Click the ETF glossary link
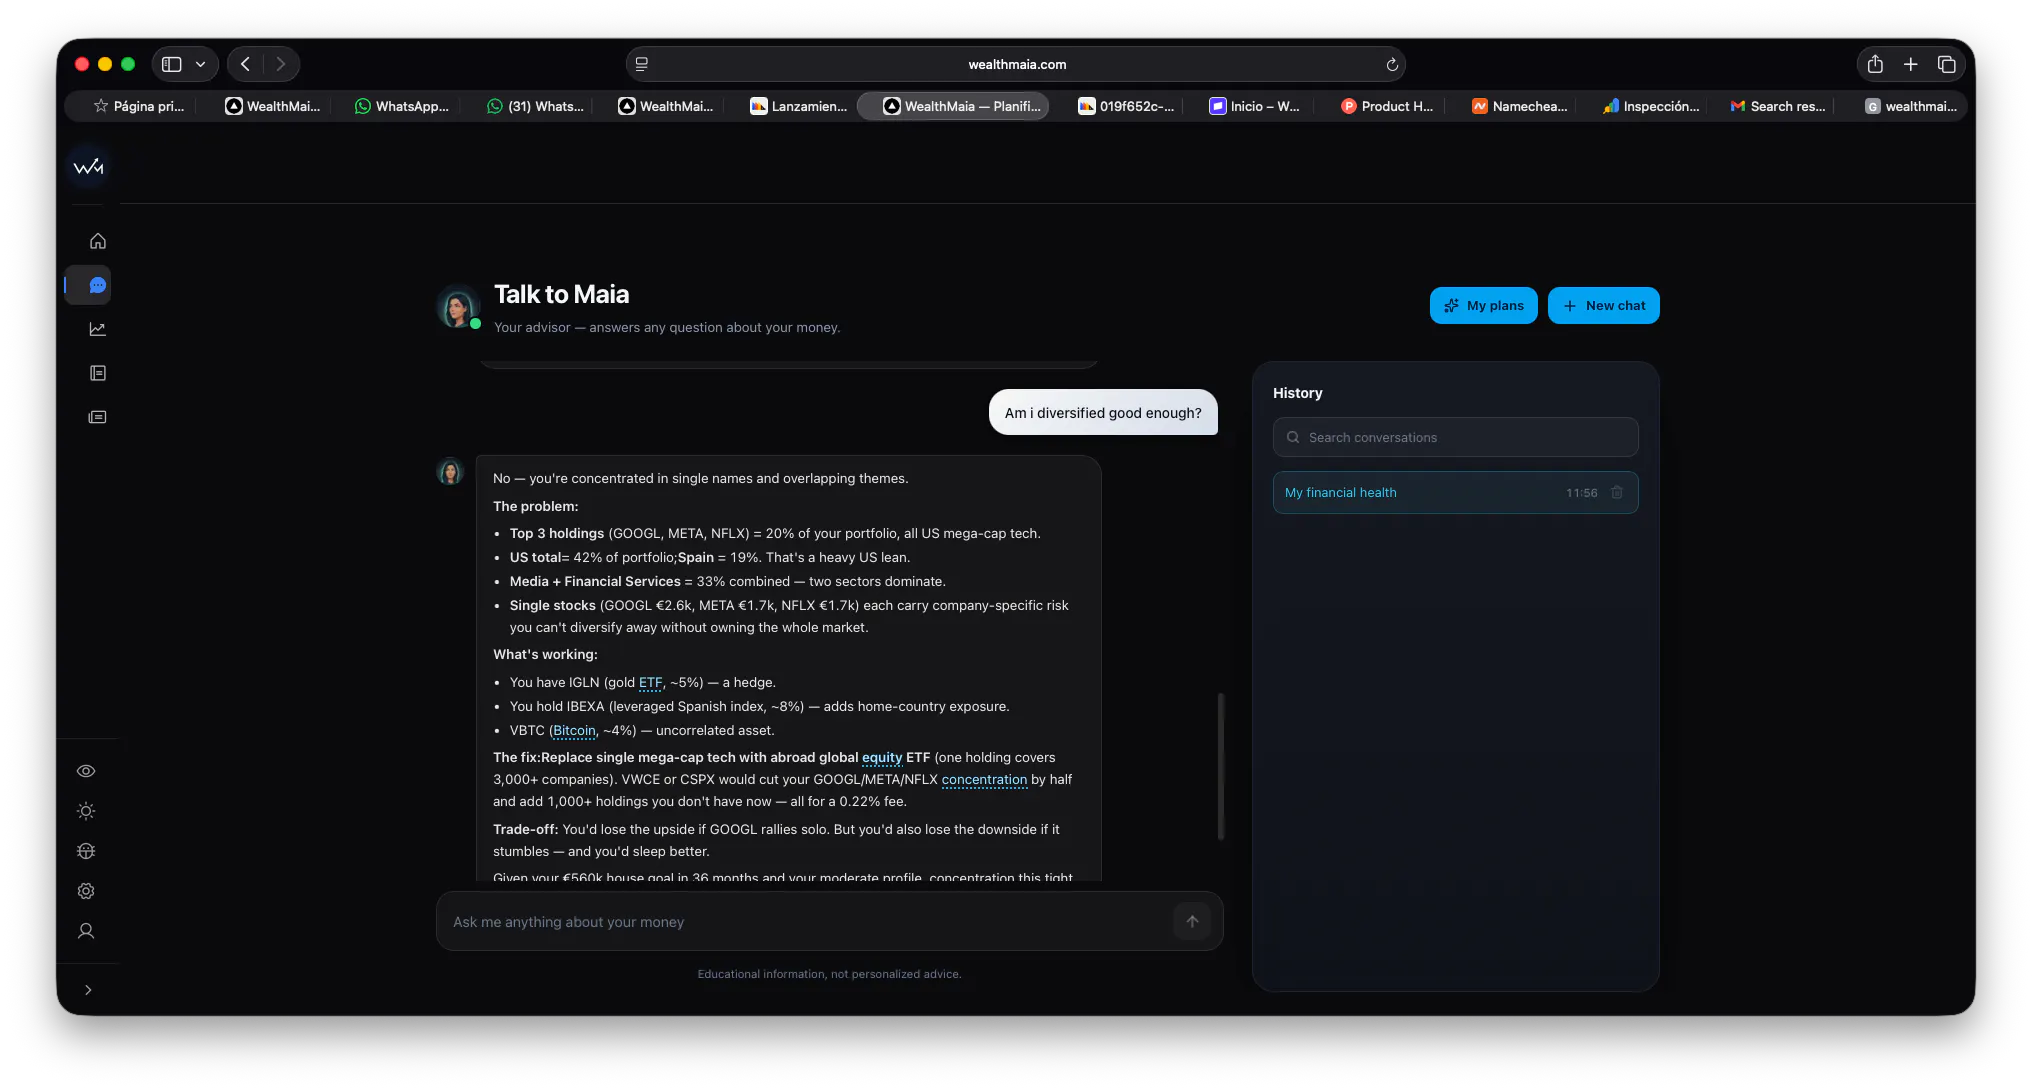Screen dimensions: 2032x1090 [x=650, y=682]
